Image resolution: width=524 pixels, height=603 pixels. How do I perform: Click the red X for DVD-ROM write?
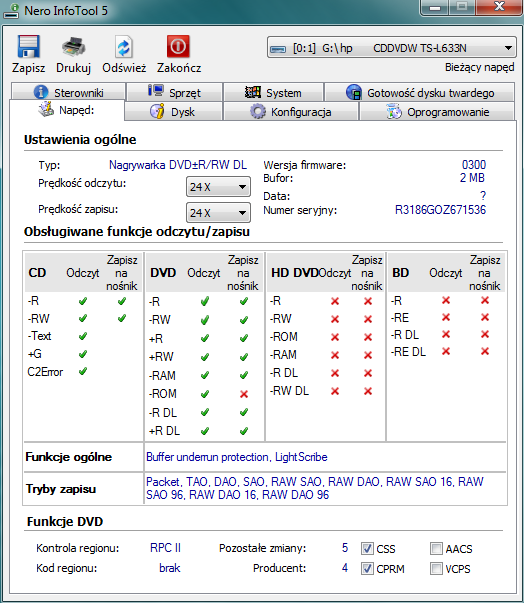coord(244,394)
